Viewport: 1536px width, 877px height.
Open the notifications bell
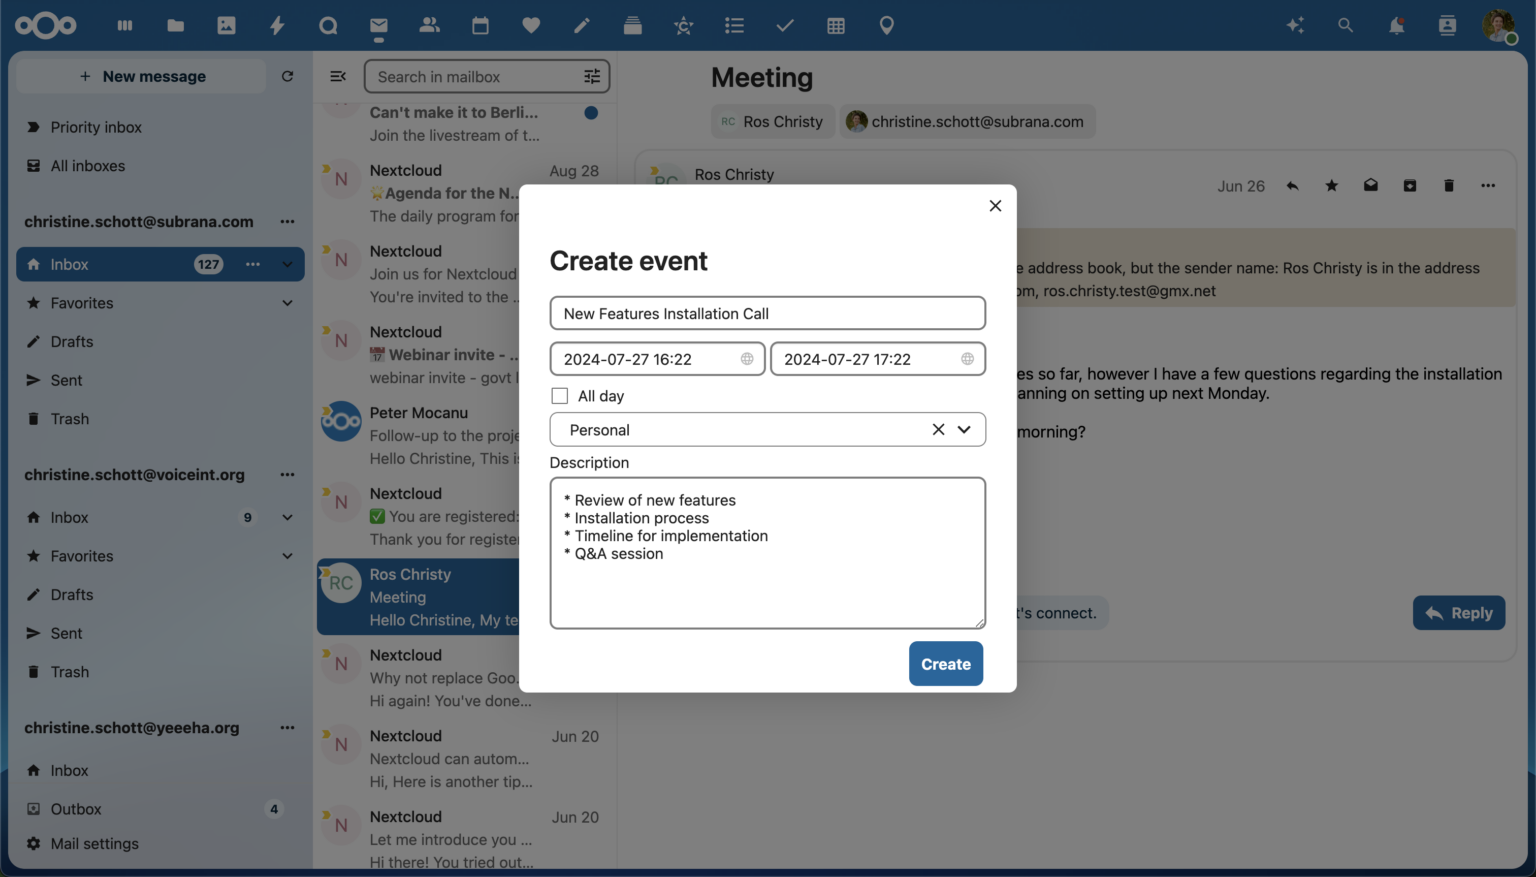pyautogui.click(x=1396, y=25)
